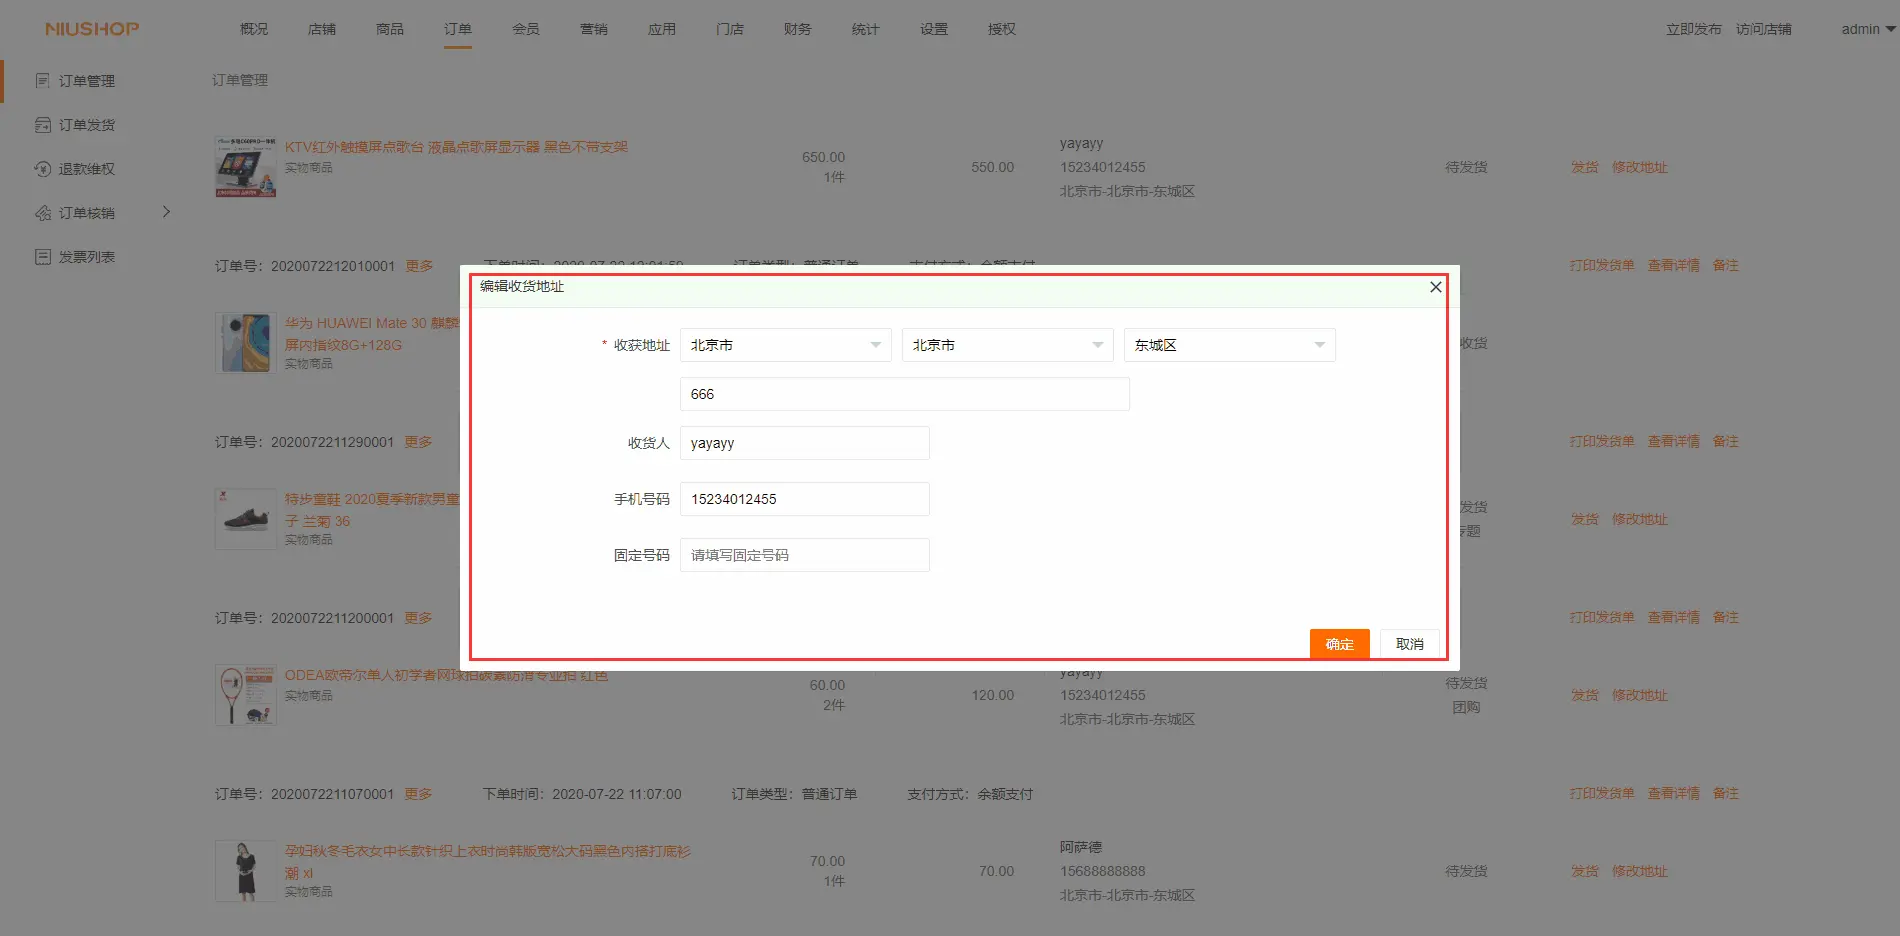Open the city dropdown in address row
Viewport: 1900px width, 936px height.
pos(1007,345)
